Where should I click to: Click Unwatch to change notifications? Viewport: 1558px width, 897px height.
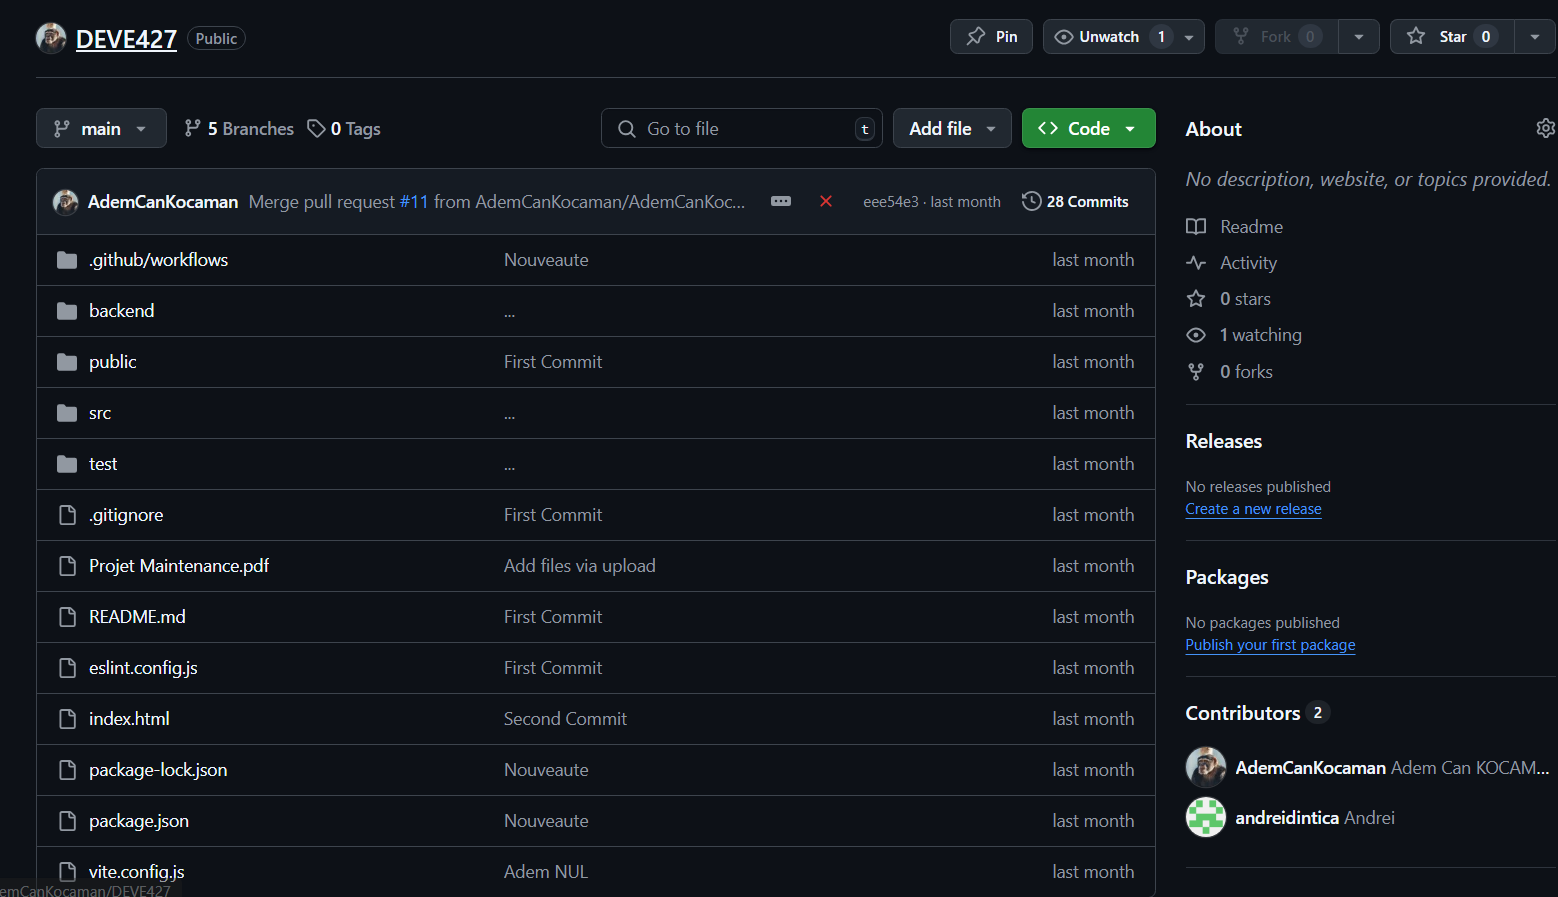pos(1109,37)
